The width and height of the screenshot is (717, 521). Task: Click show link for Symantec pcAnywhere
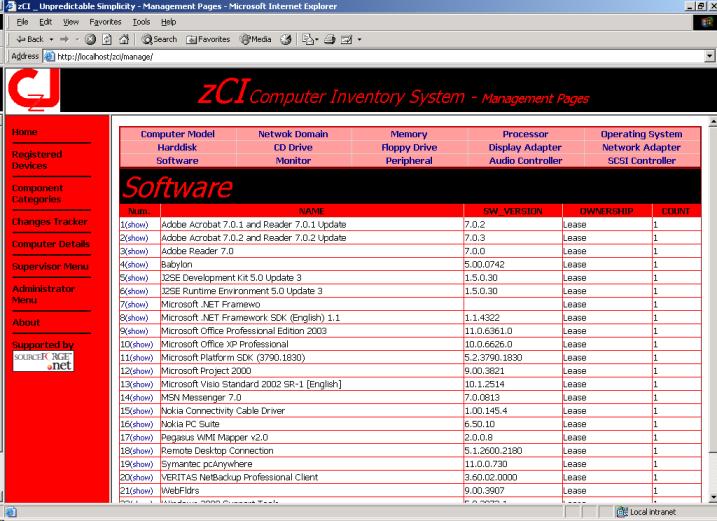tap(142, 464)
